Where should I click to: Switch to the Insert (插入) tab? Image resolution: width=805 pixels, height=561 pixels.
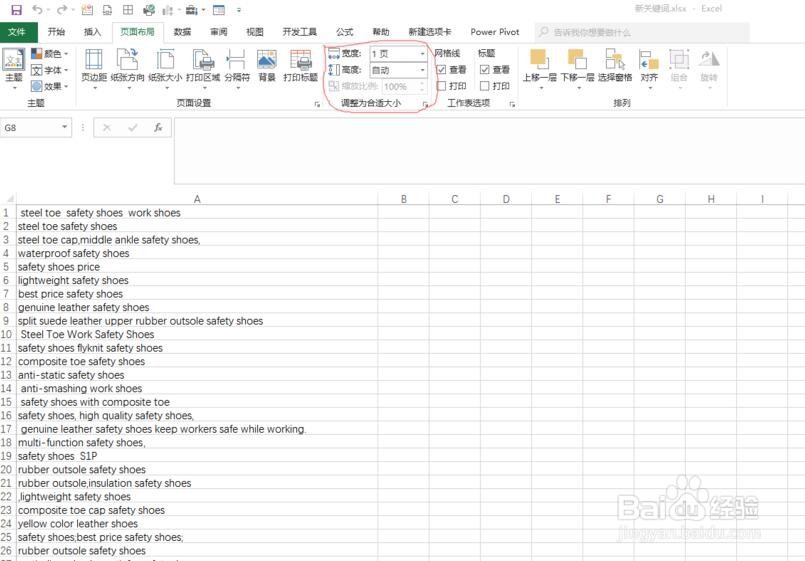92,32
